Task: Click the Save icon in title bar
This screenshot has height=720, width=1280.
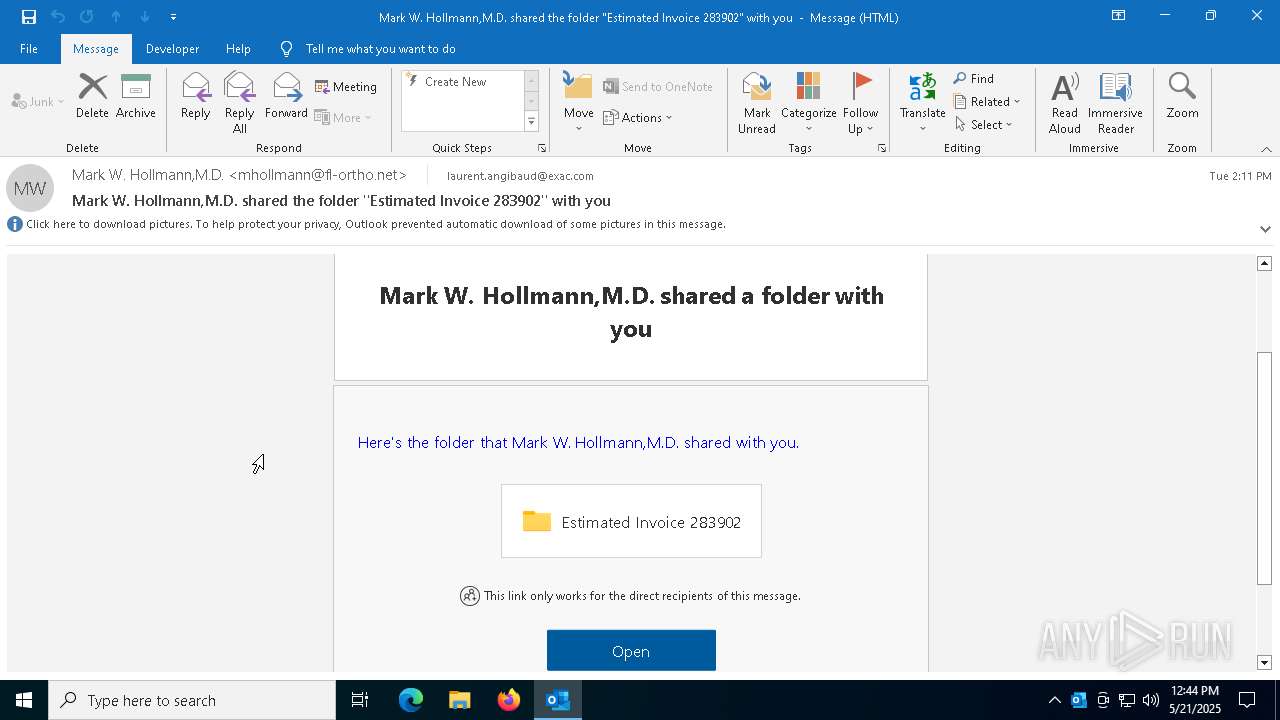Action: click(29, 17)
